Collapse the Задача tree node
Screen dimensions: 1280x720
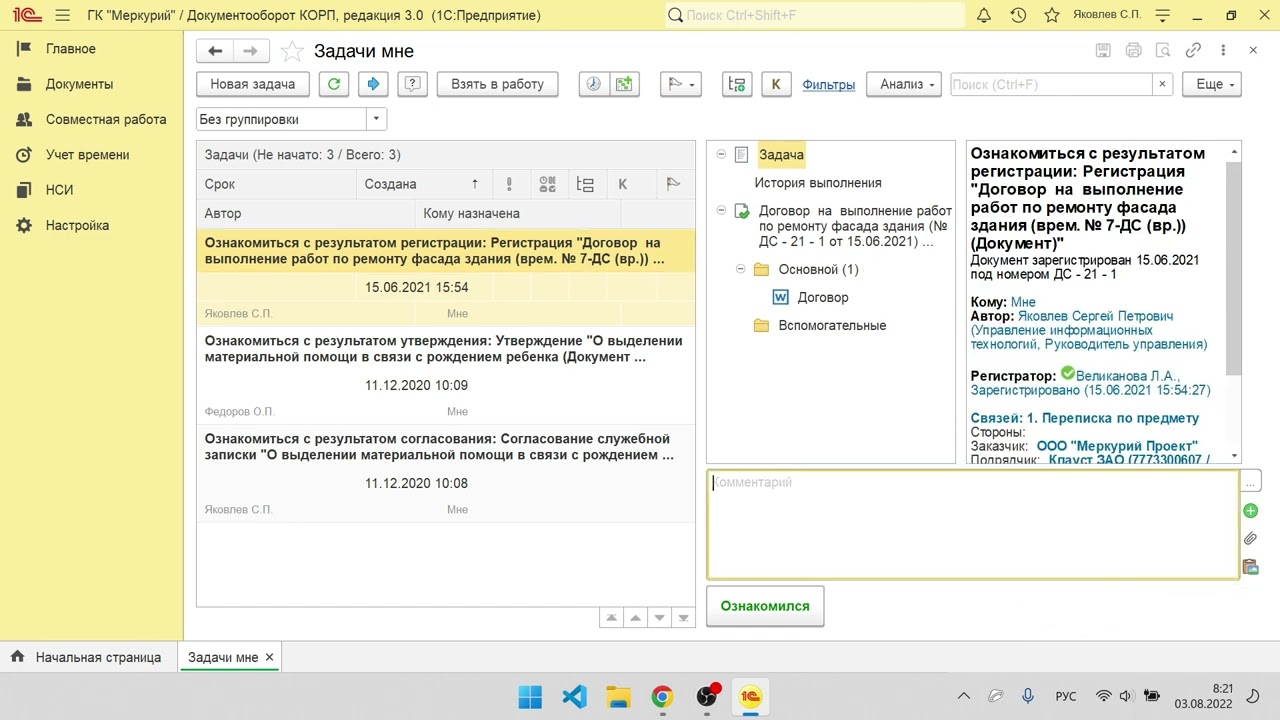click(x=721, y=154)
